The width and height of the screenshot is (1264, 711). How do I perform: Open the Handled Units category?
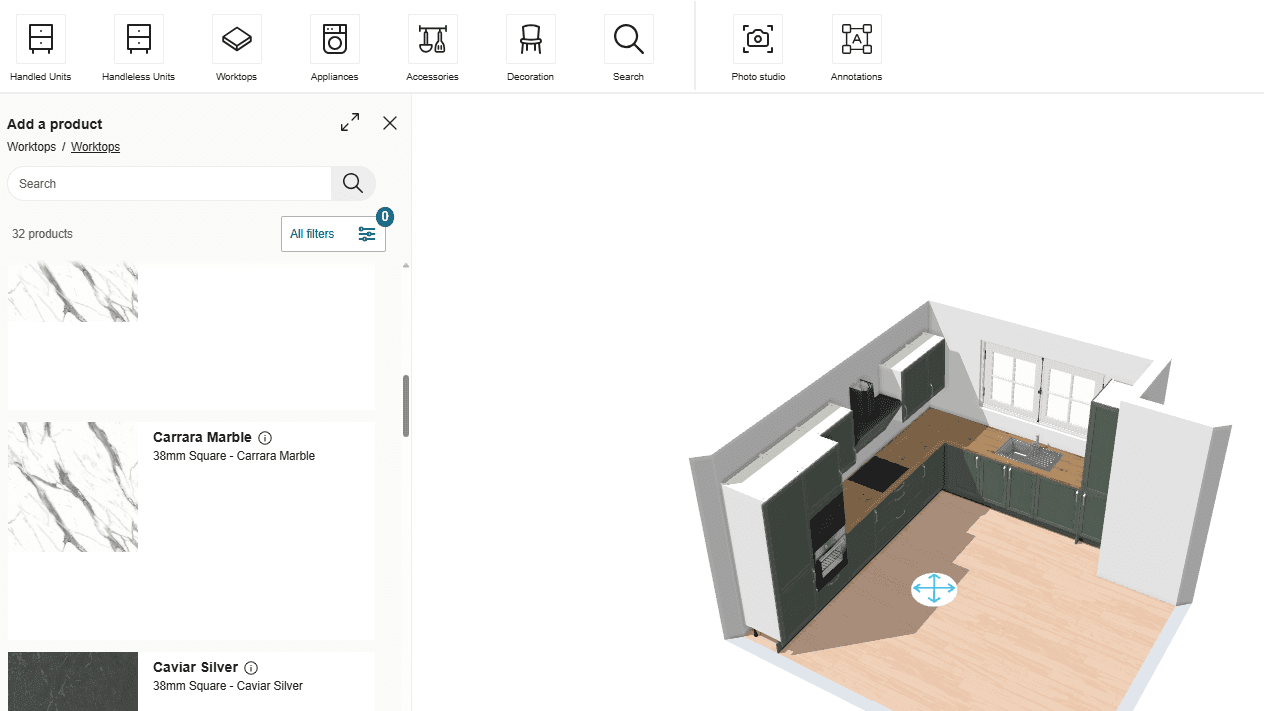click(41, 48)
